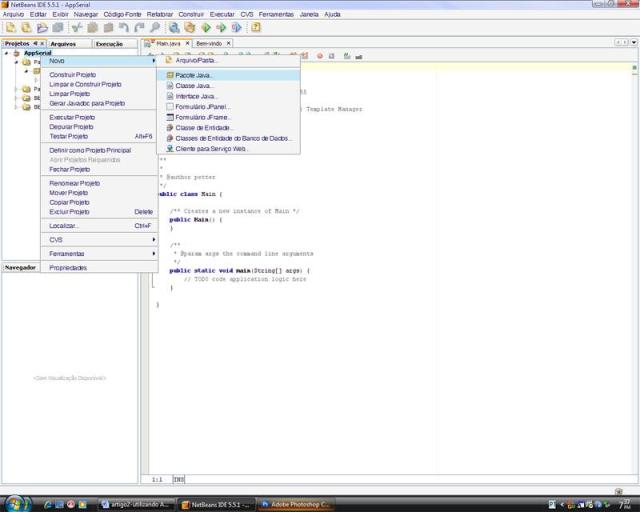The width and height of the screenshot is (640, 512).
Task: Select Limpar e Construir Projeto
Action: [85, 84]
